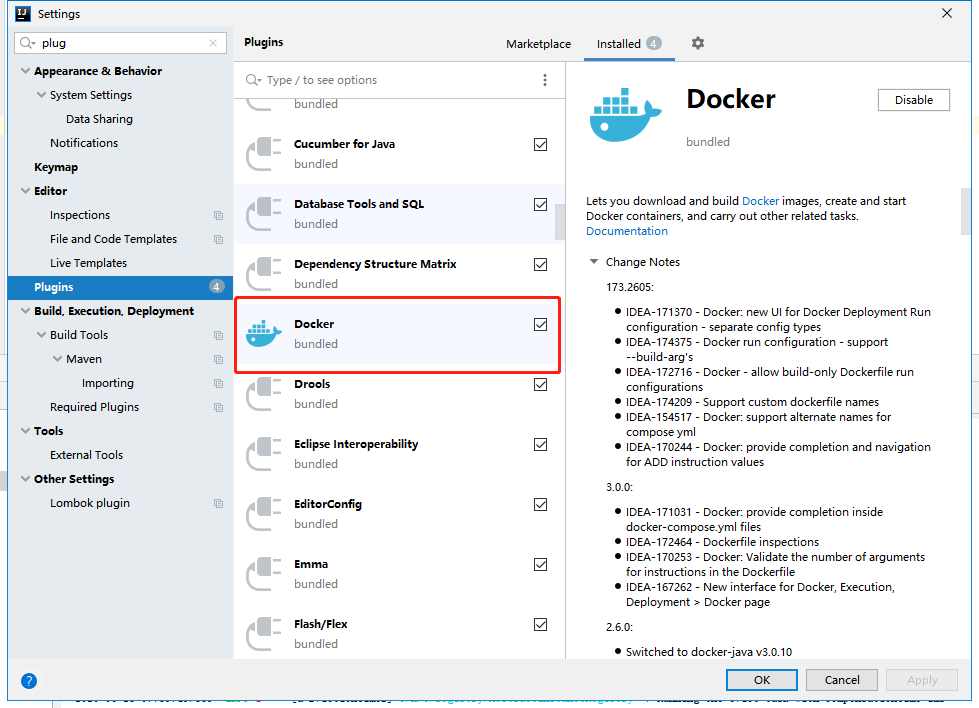Click the IntelliJ logo in title bar
The width and height of the screenshot is (979, 708).
coord(22,14)
